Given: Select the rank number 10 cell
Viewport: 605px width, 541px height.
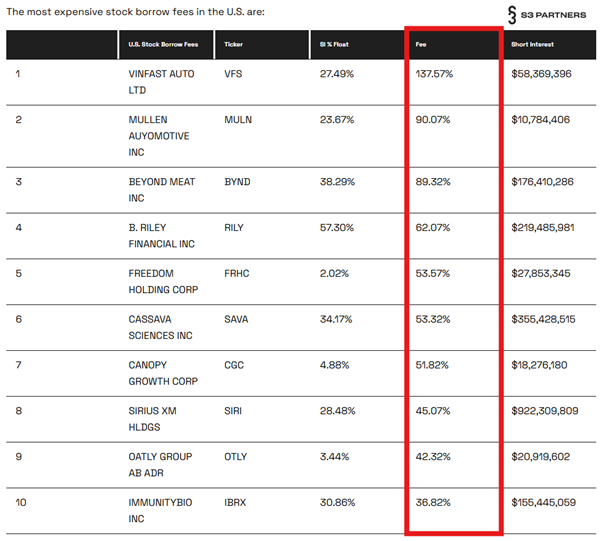Looking at the screenshot, I should 22,502.
